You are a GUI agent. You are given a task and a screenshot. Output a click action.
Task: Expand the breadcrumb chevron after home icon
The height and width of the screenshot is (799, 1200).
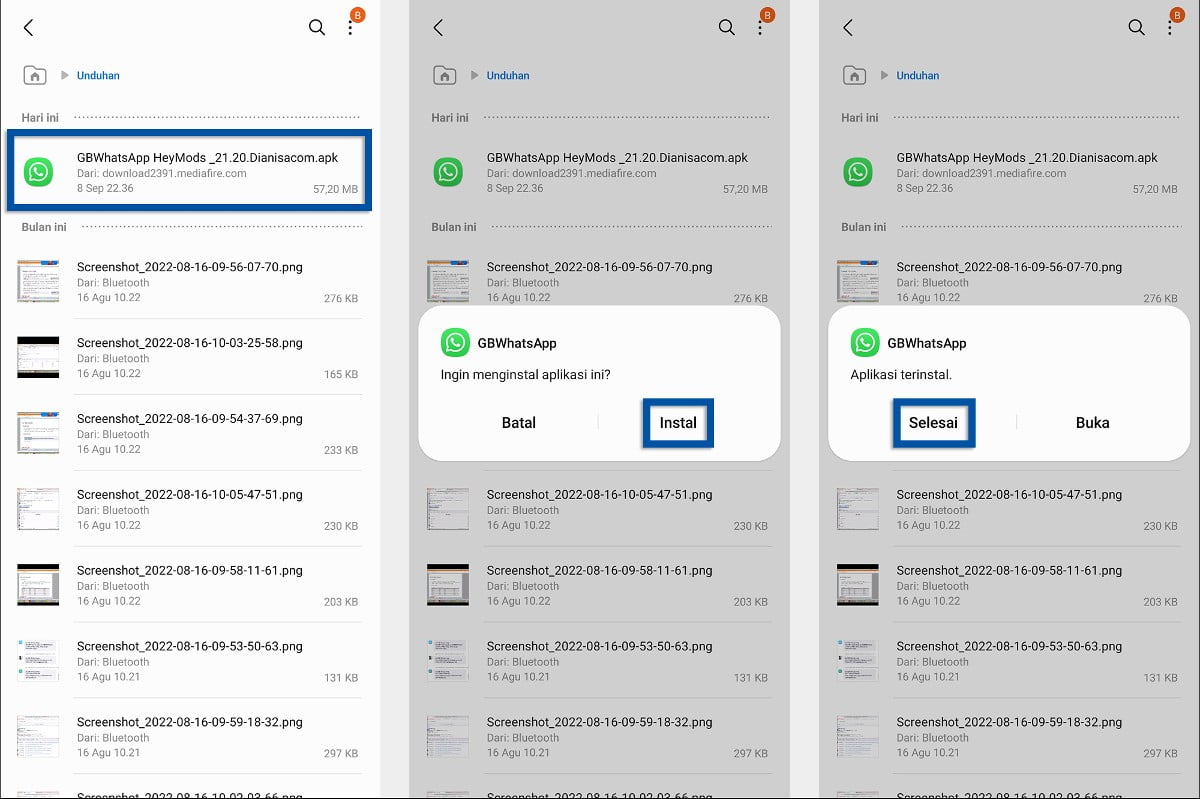click(66, 75)
